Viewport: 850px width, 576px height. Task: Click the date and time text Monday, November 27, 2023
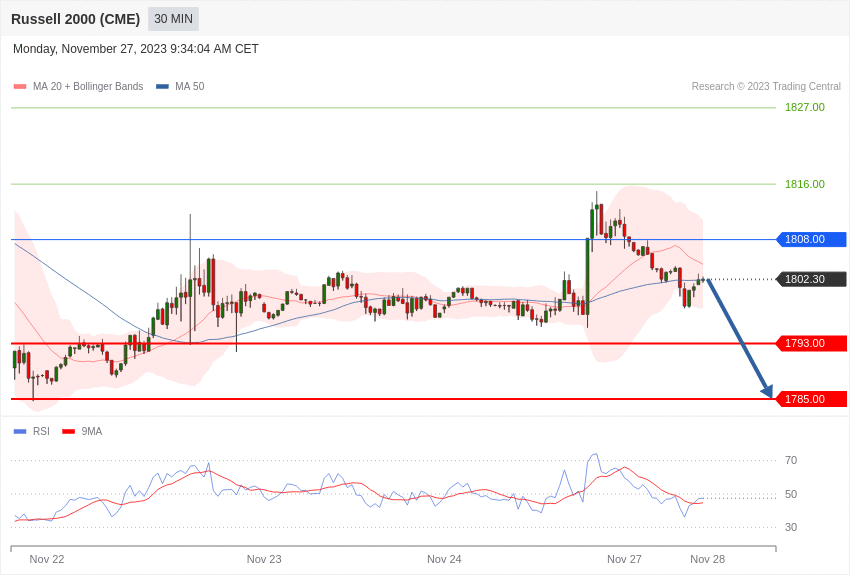136,49
